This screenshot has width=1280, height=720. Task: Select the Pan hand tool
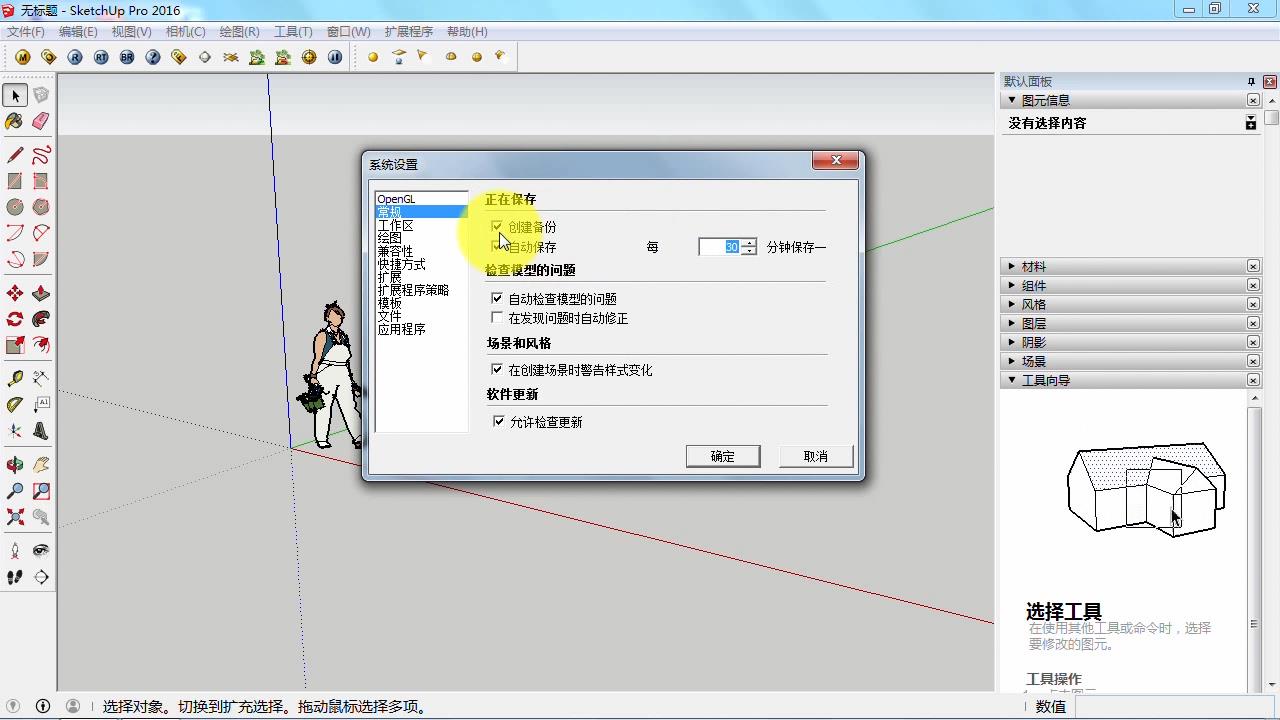(41, 465)
